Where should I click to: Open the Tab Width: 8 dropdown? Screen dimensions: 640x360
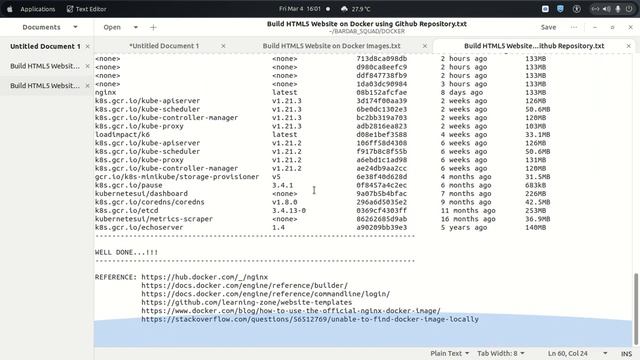click(501, 353)
